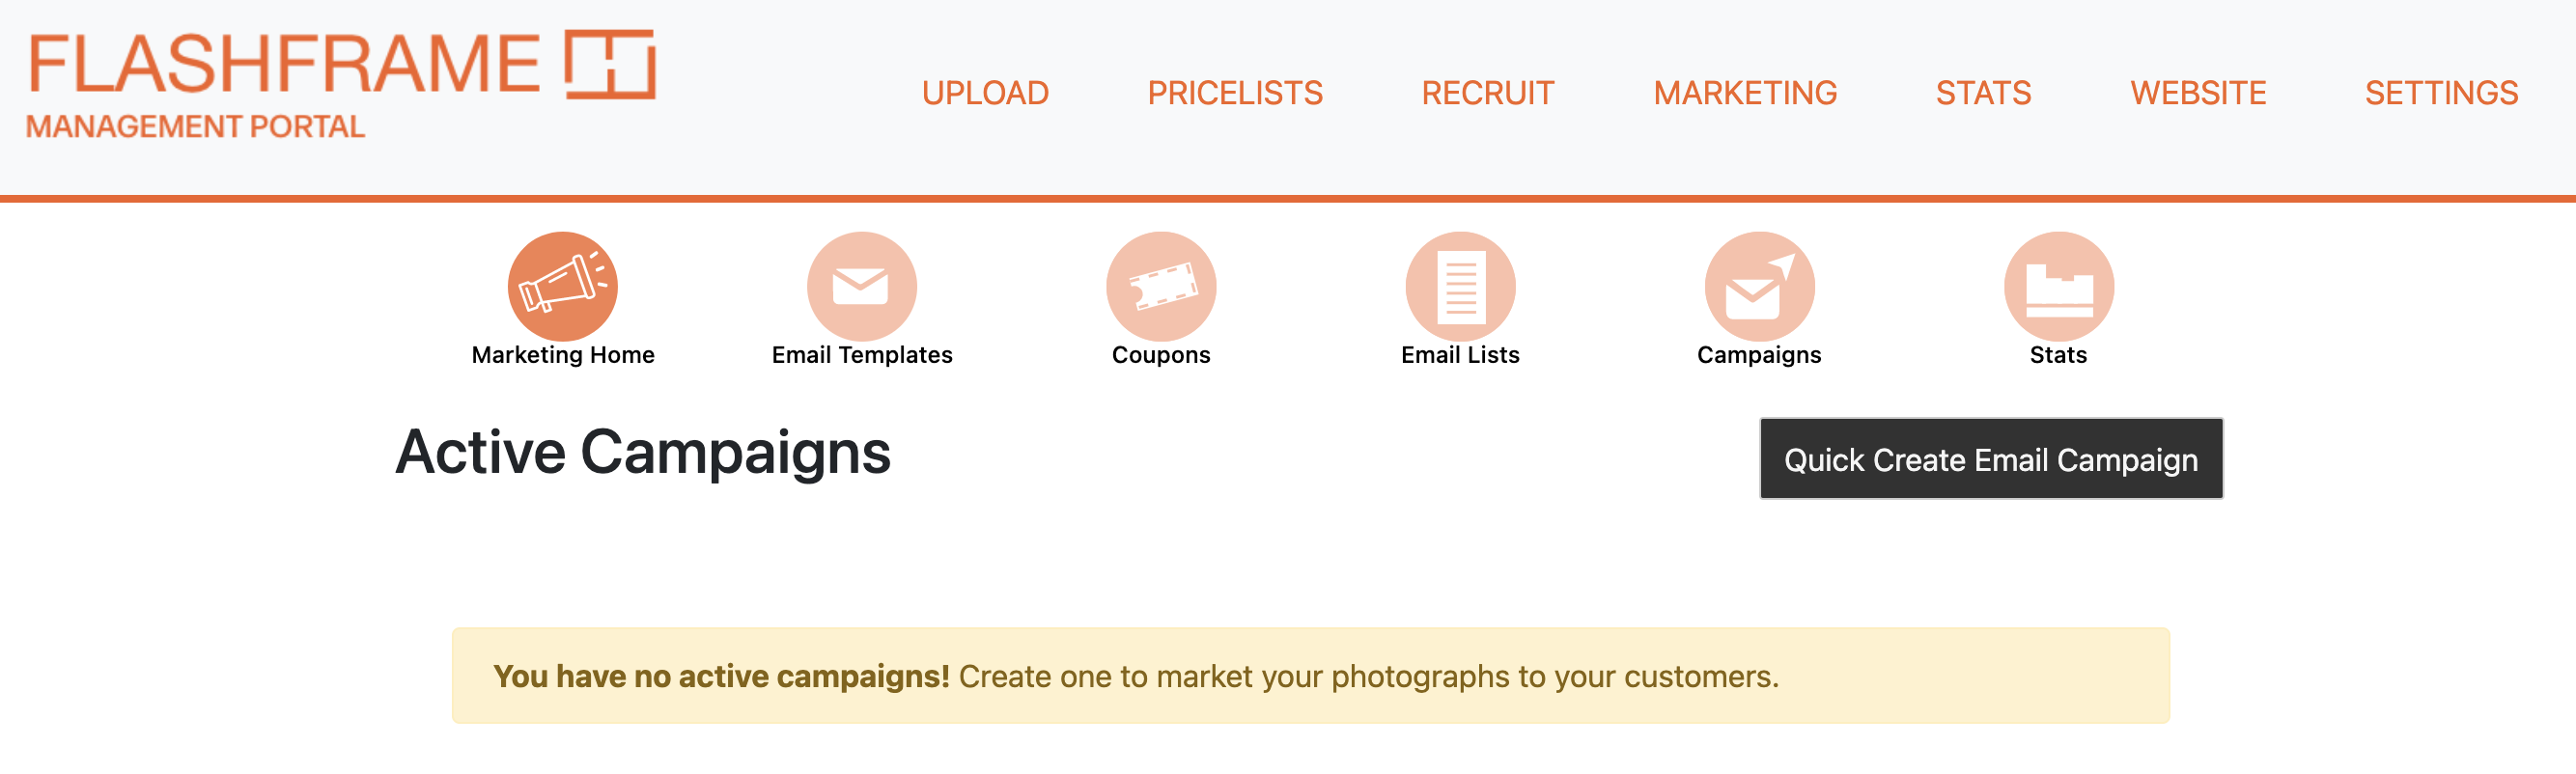Image resolution: width=2576 pixels, height=774 pixels.
Task: Click the Email Lists text label
Action: (x=1460, y=355)
